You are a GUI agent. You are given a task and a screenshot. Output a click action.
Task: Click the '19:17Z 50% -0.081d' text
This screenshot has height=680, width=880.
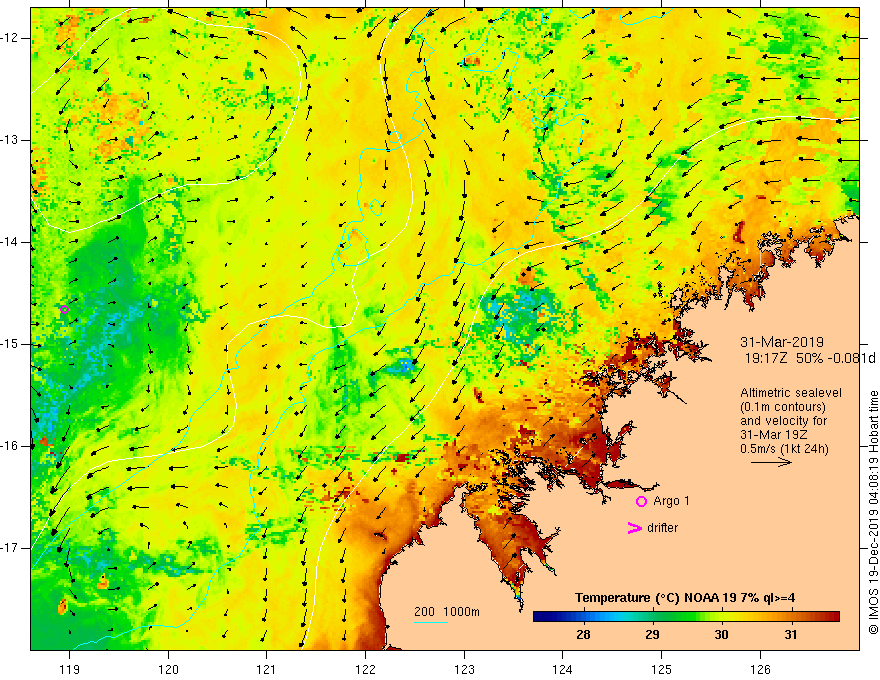click(x=810, y=358)
